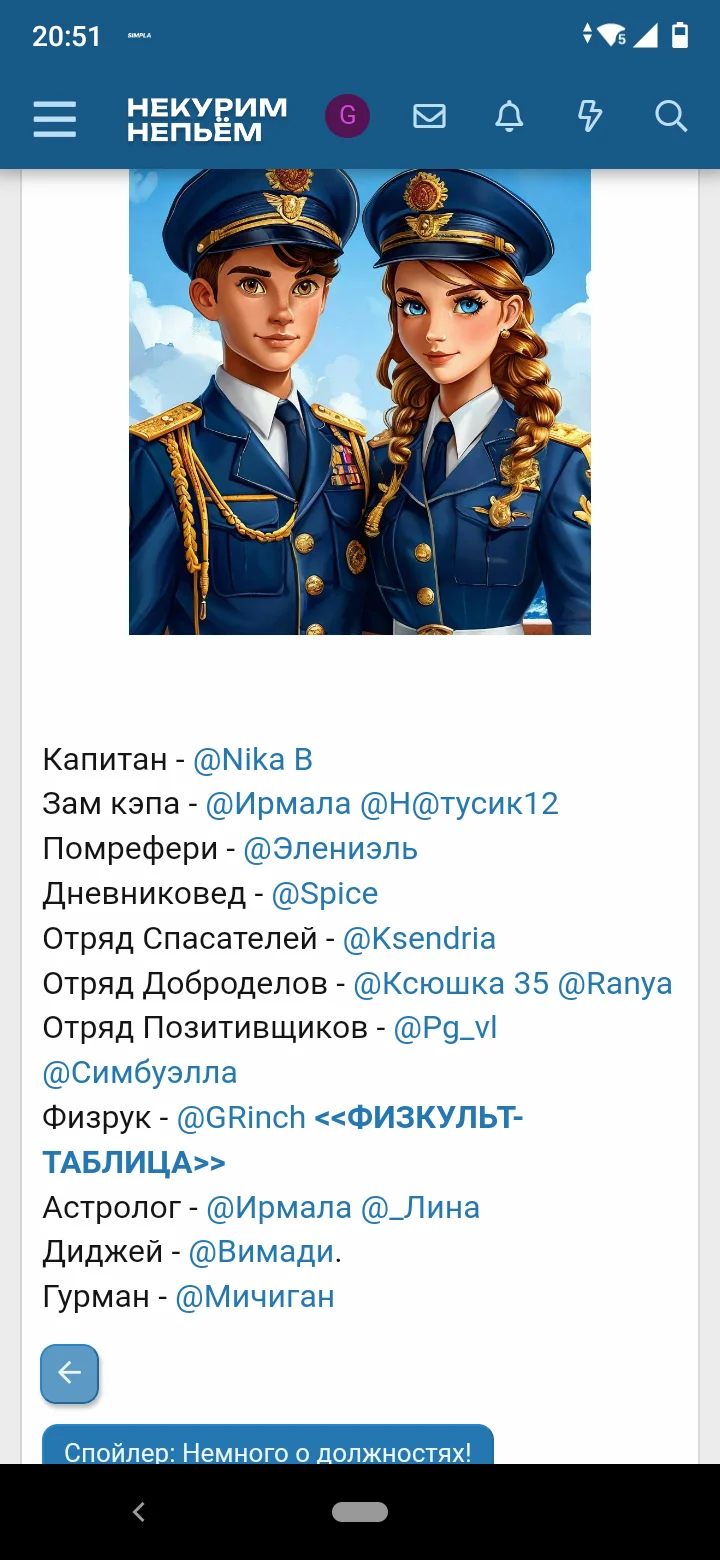This screenshot has width=720, height=1560.
Task: Open the @GRinch profile mention
Action: 241,1118
